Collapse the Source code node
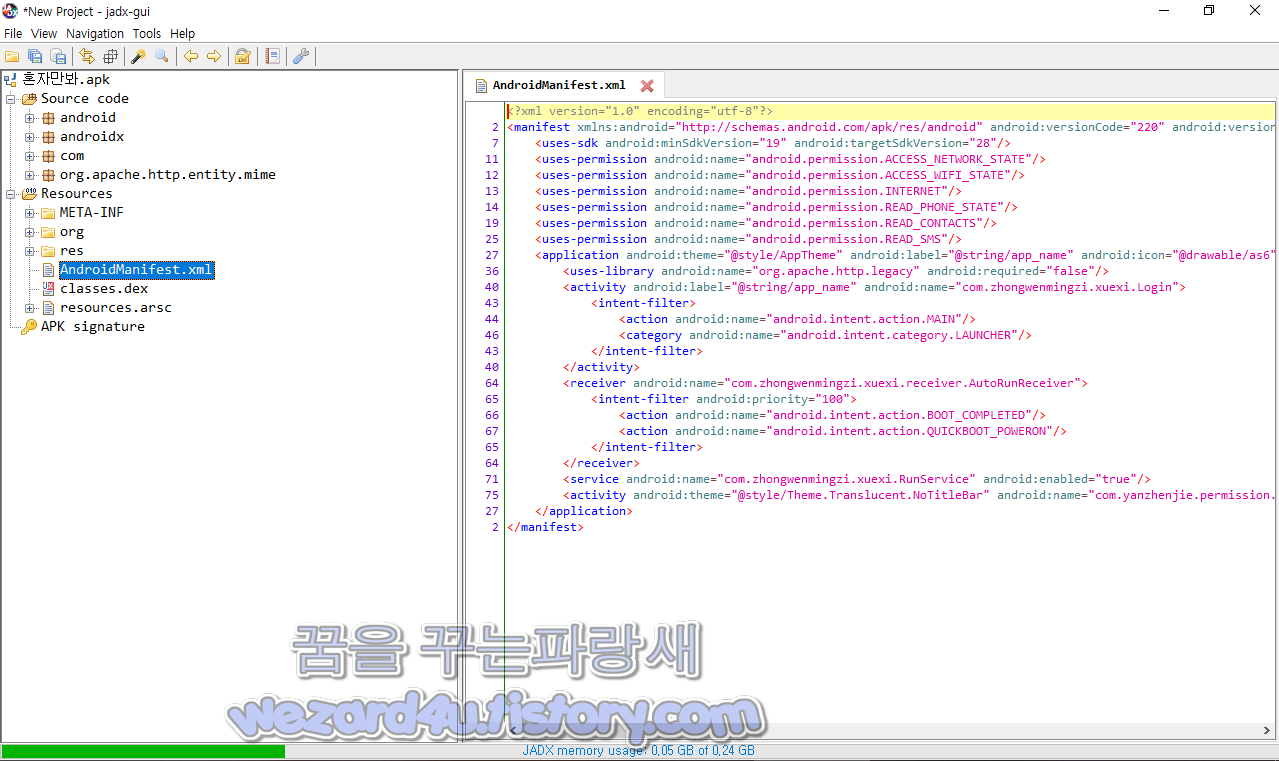This screenshot has width=1279, height=761. (x=11, y=99)
